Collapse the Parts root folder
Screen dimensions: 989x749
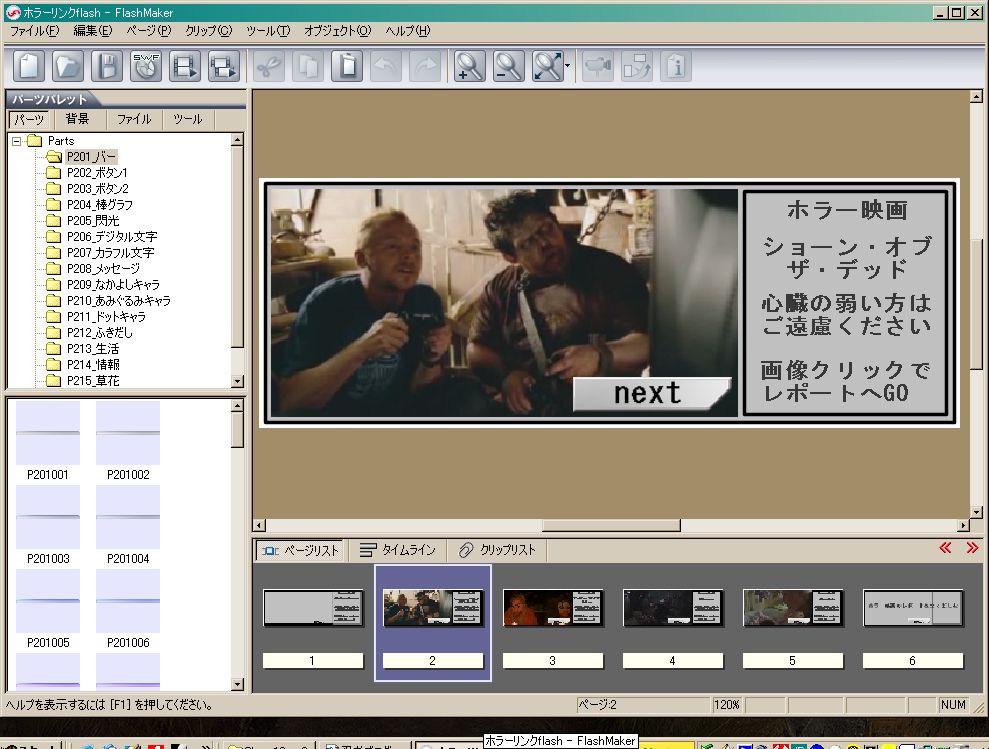point(17,141)
